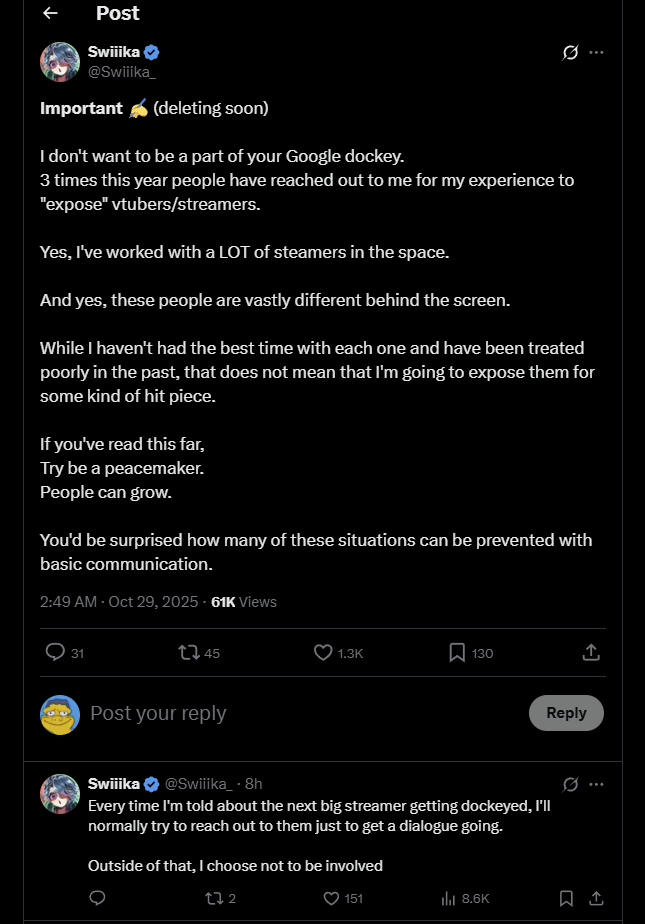
Task: Click the reply bubble showing 31
Action: point(56,653)
